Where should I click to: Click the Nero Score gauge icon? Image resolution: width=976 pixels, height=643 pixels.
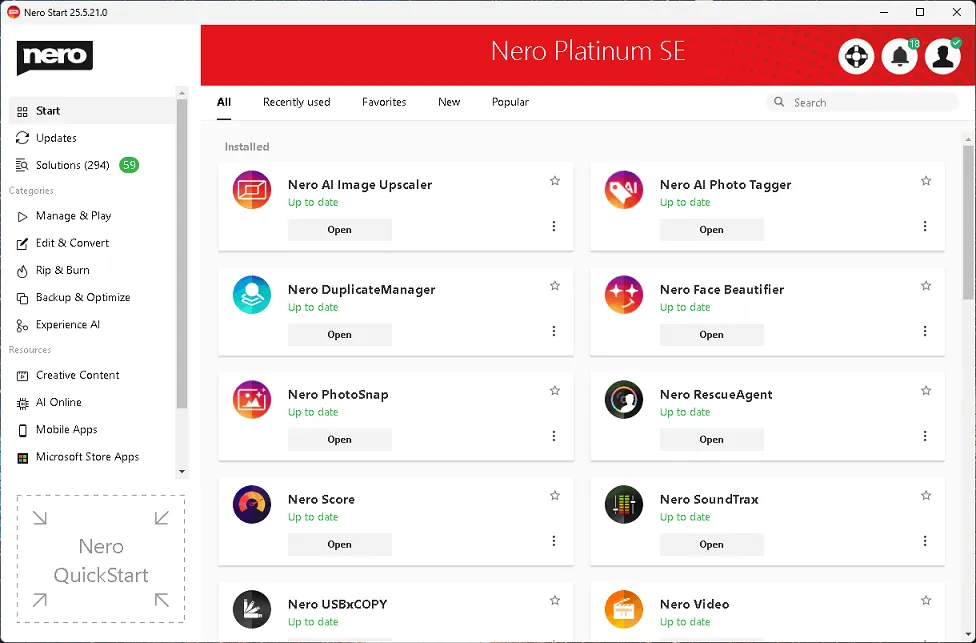(x=252, y=505)
